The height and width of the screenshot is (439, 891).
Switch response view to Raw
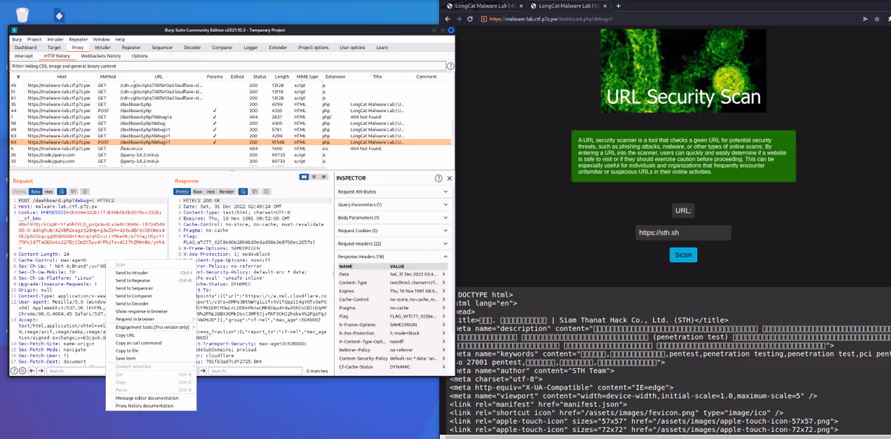[x=198, y=191]
